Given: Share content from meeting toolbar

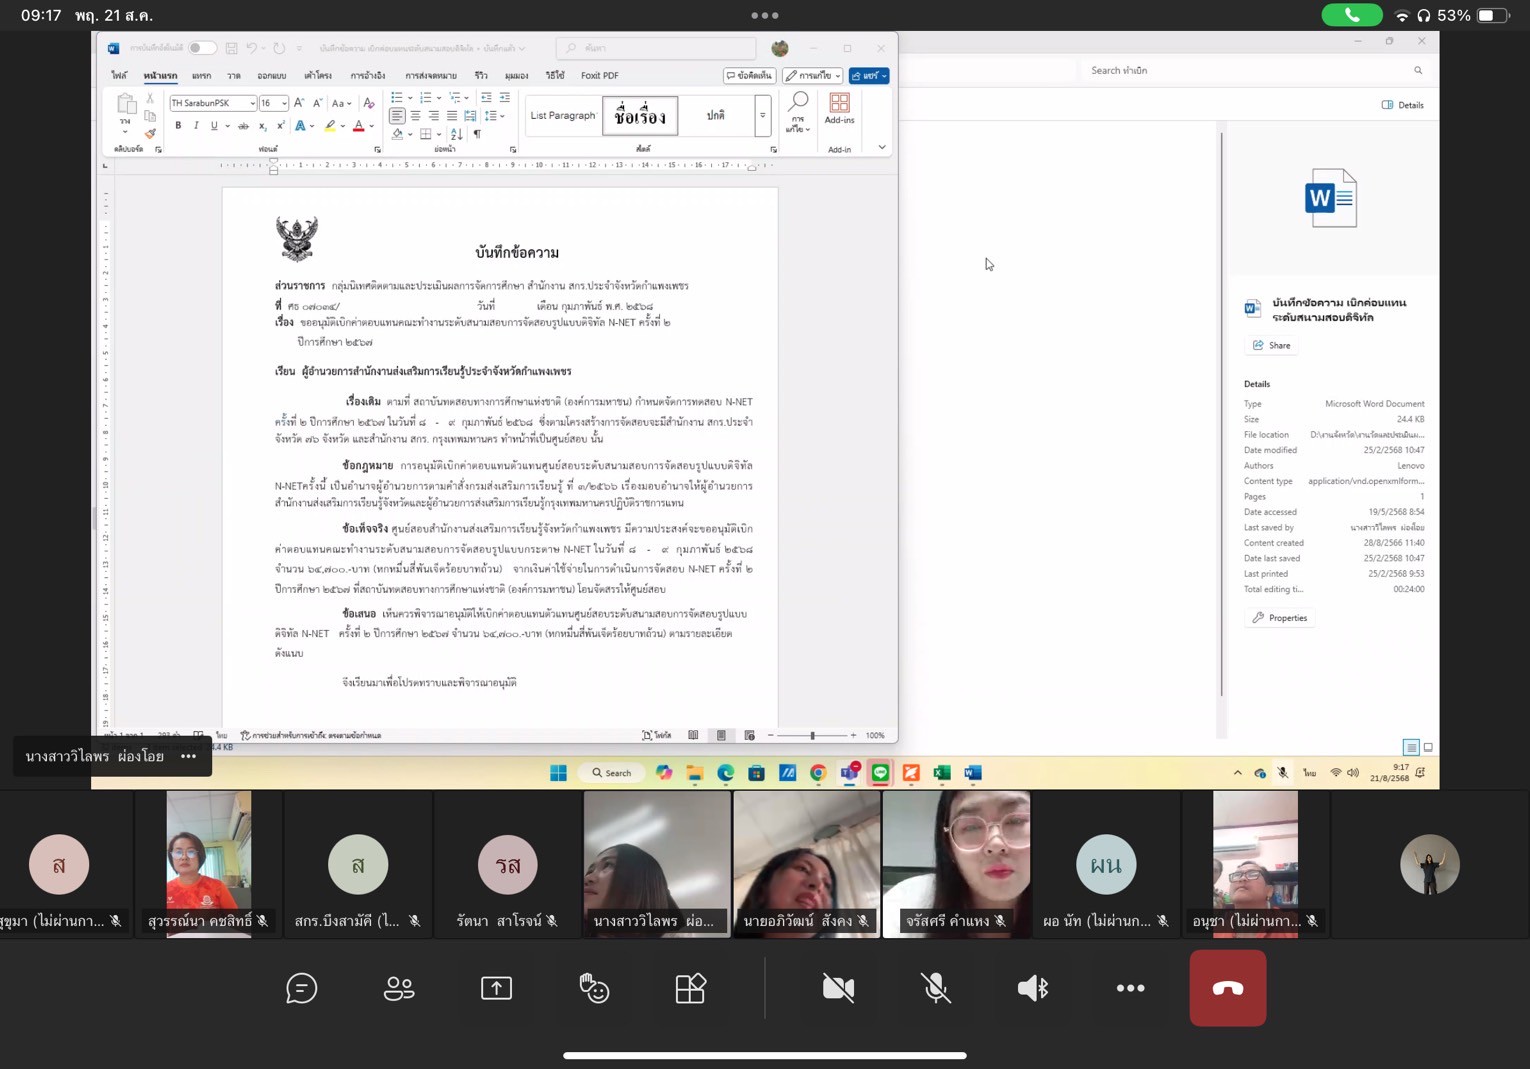Looking at the screenshot, I should (496, 988).
